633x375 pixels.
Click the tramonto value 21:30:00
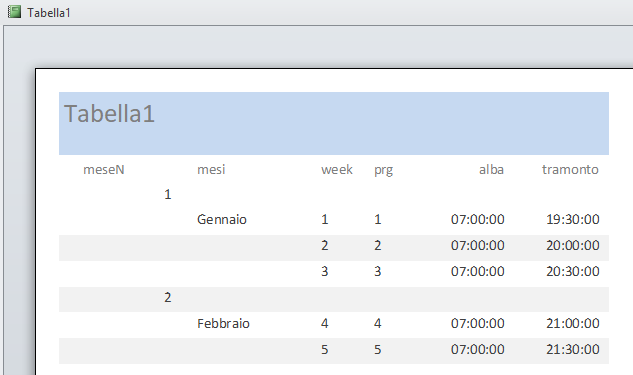click(573, 349)
